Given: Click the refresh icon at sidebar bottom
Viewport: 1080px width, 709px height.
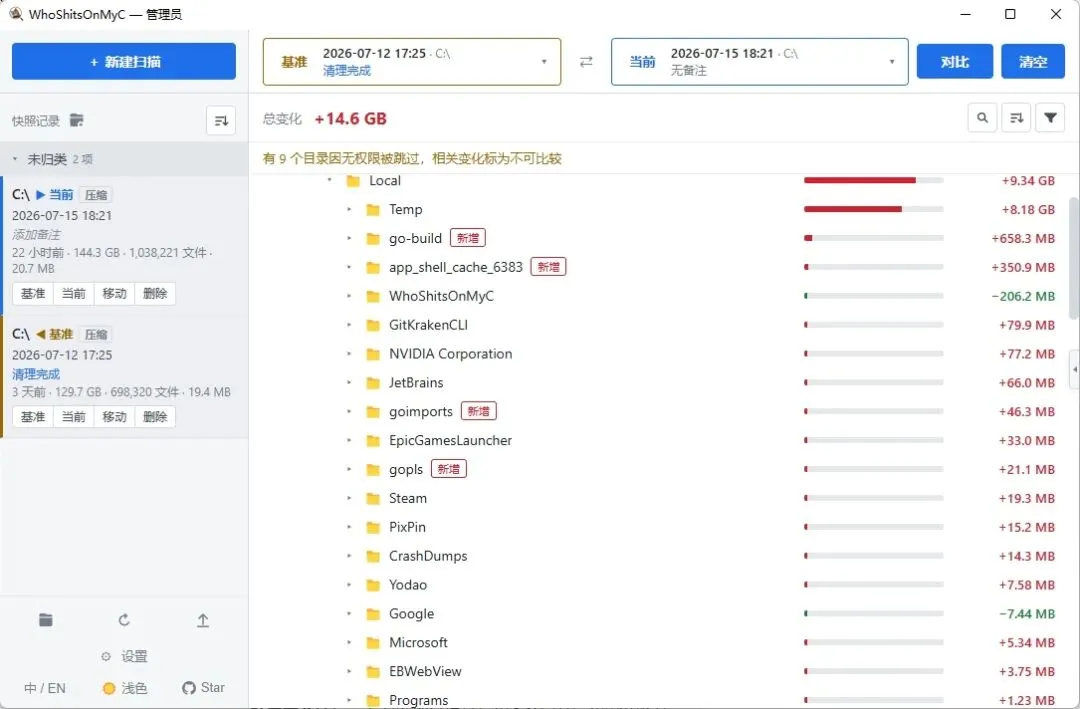Looking at the screenshot, I should (124, 620).
